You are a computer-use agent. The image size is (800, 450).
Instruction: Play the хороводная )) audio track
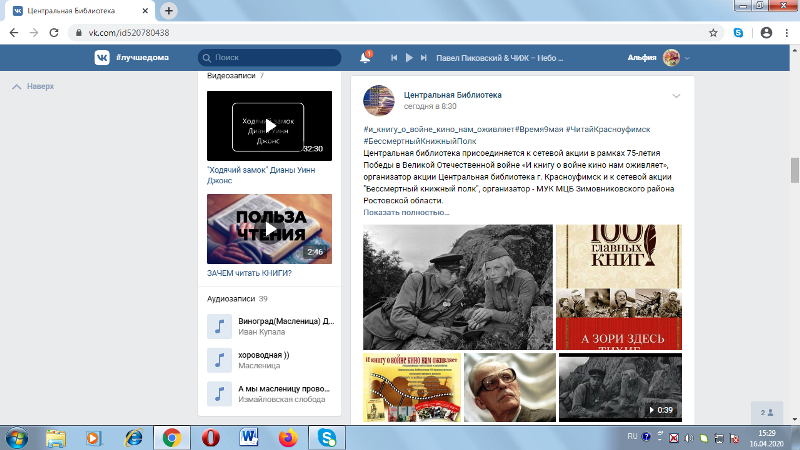click(219, 359)
